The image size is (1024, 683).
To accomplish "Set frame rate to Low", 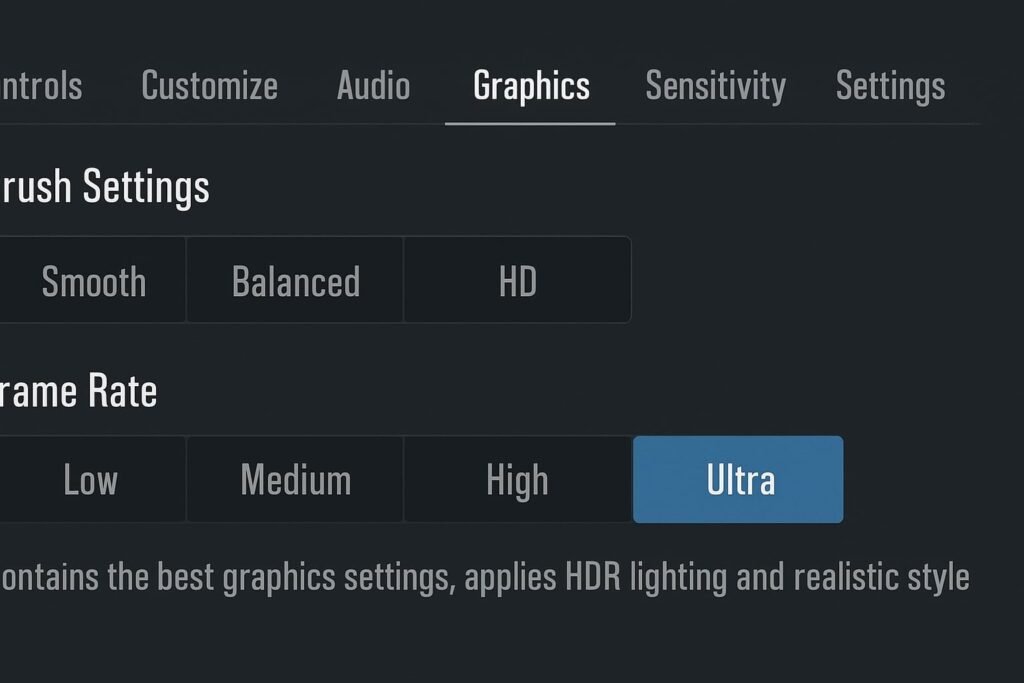I will coord(90,479).
